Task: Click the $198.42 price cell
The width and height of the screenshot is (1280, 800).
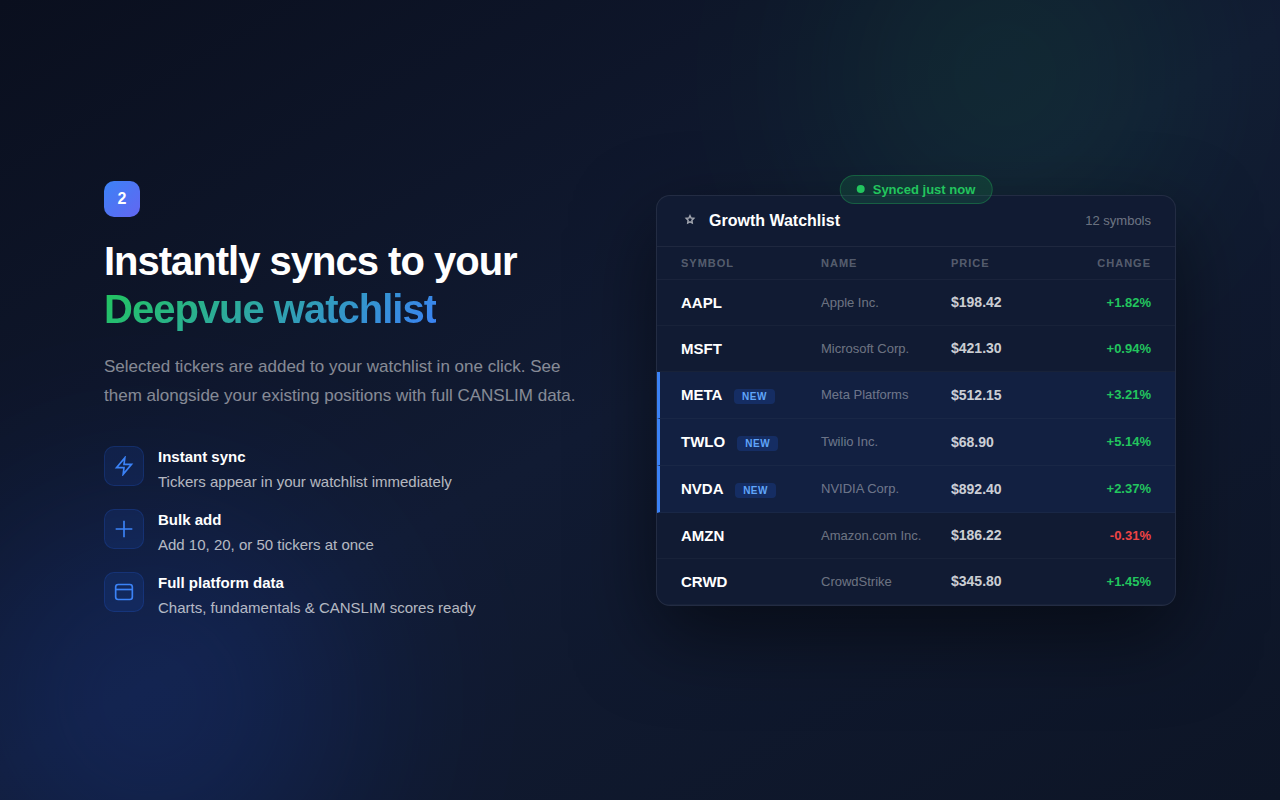Action: (976, 302)
